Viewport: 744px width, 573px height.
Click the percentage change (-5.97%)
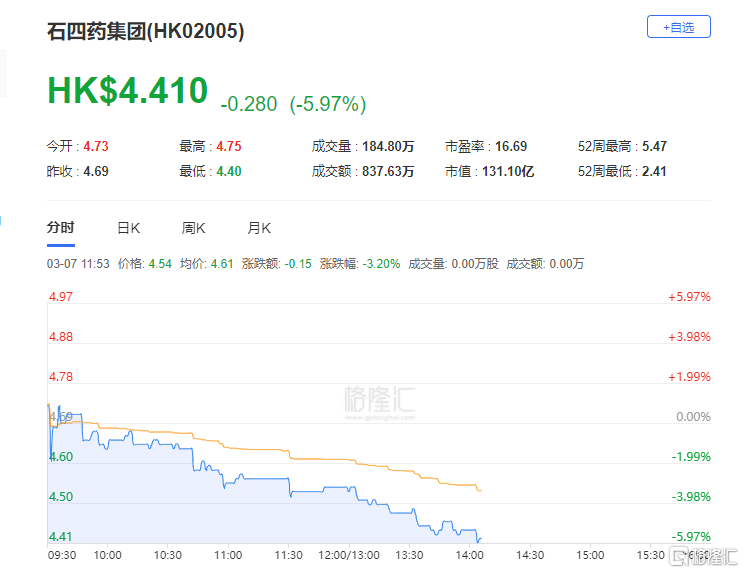[x=328, y=104]
